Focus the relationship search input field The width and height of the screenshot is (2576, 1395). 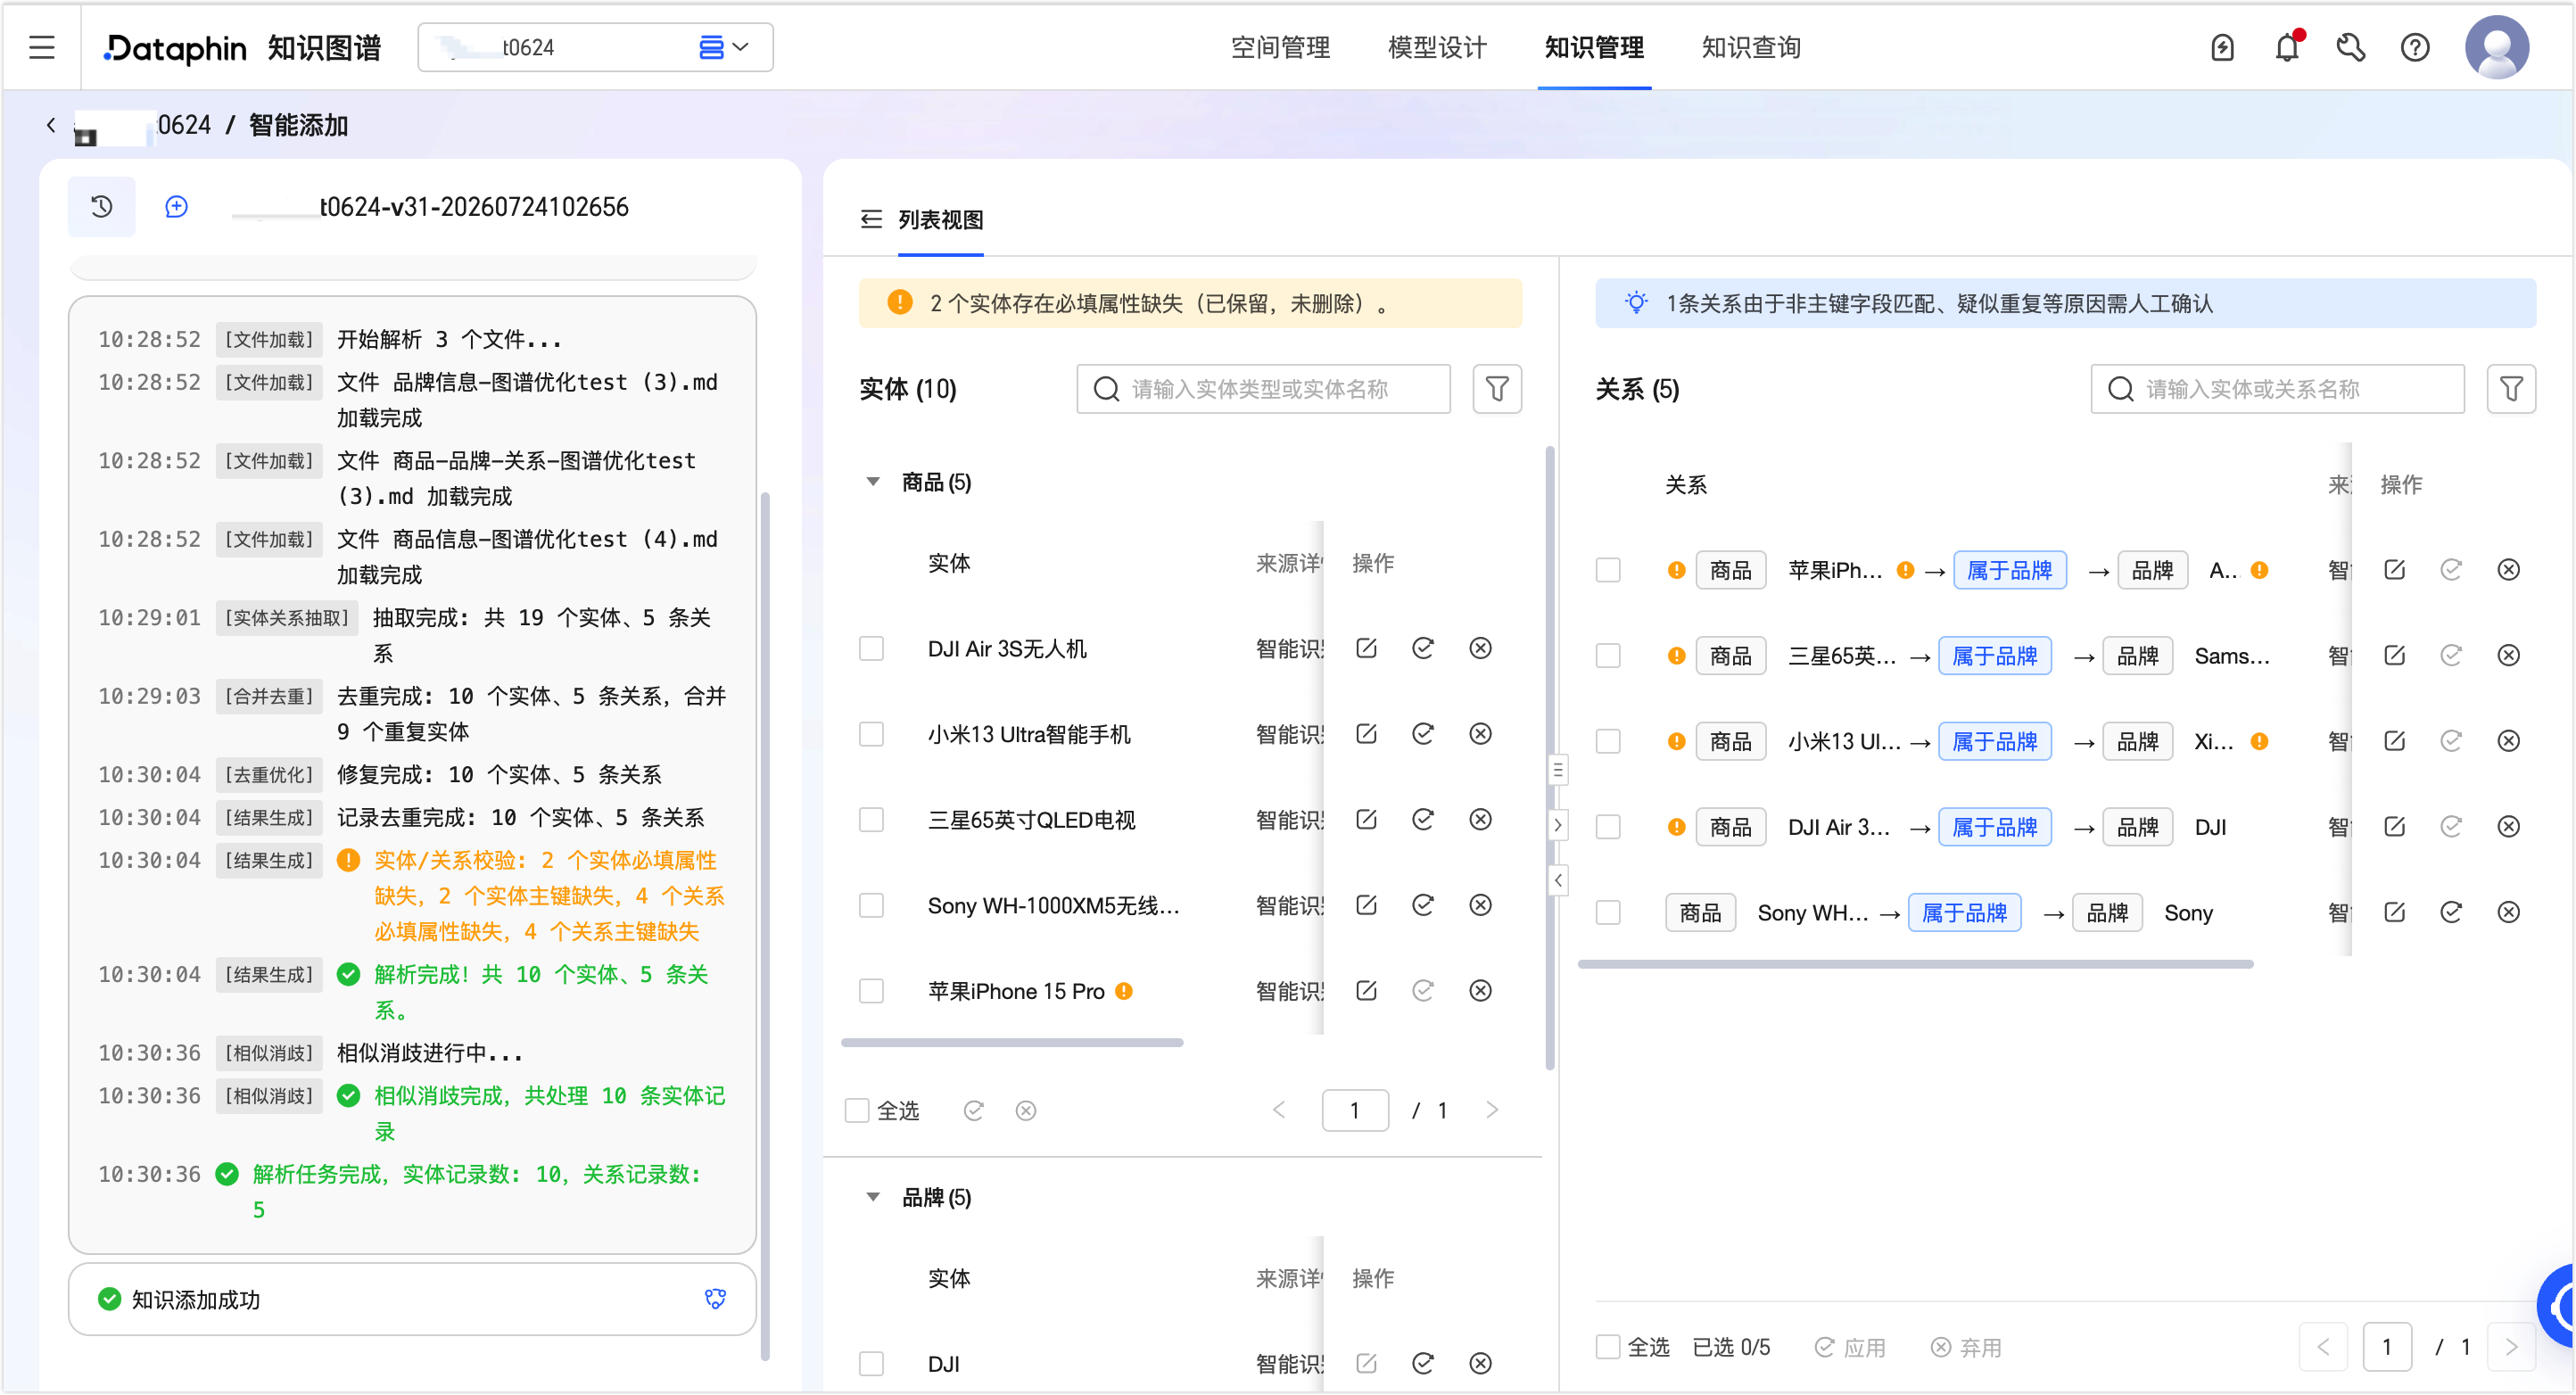pyautogui.click(x=2276, y=389)
